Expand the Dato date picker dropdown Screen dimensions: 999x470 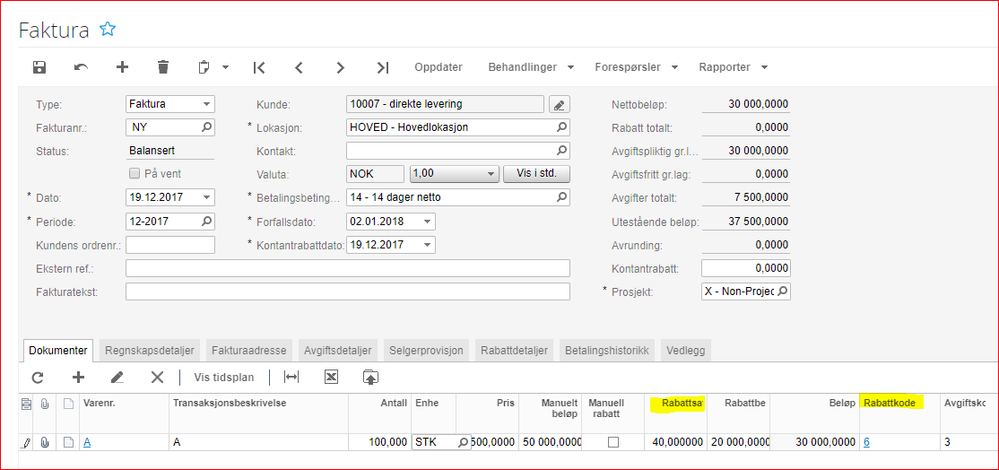click(x=206, y=198)
